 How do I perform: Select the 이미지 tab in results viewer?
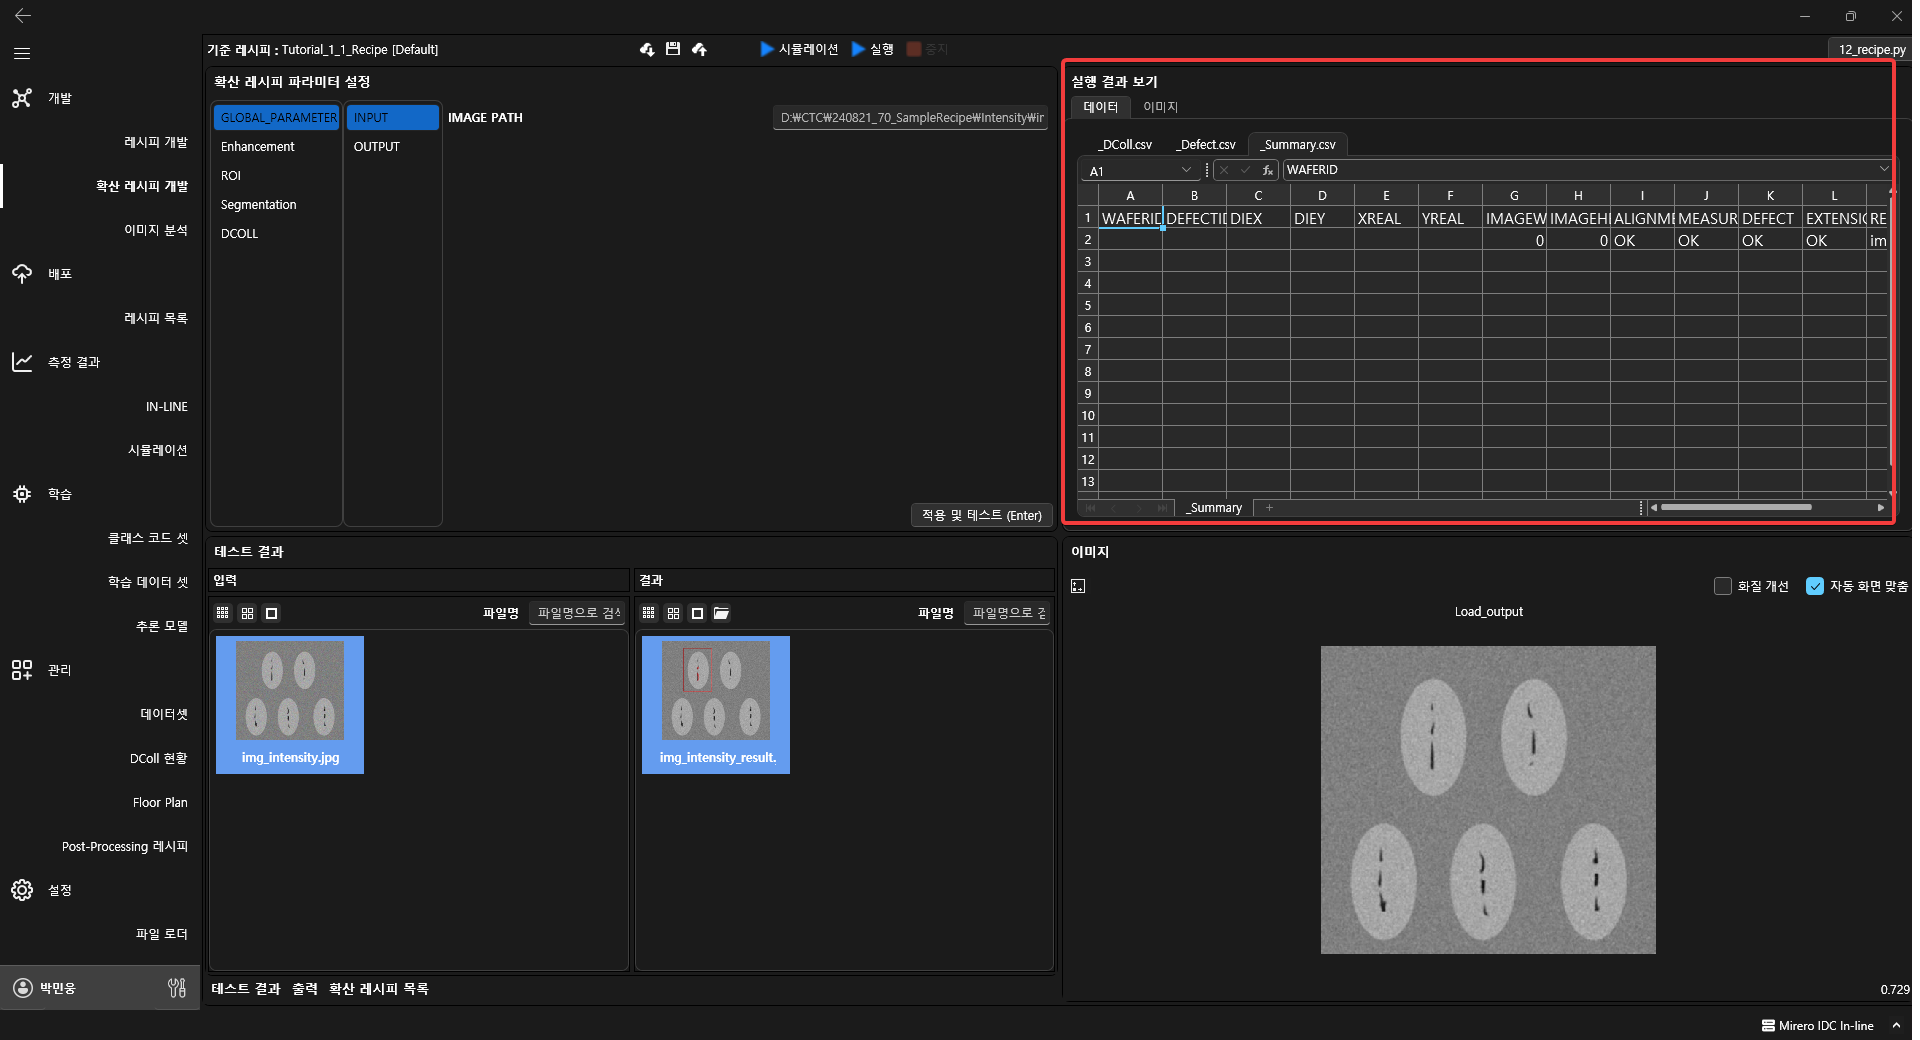pos(1160,107)
